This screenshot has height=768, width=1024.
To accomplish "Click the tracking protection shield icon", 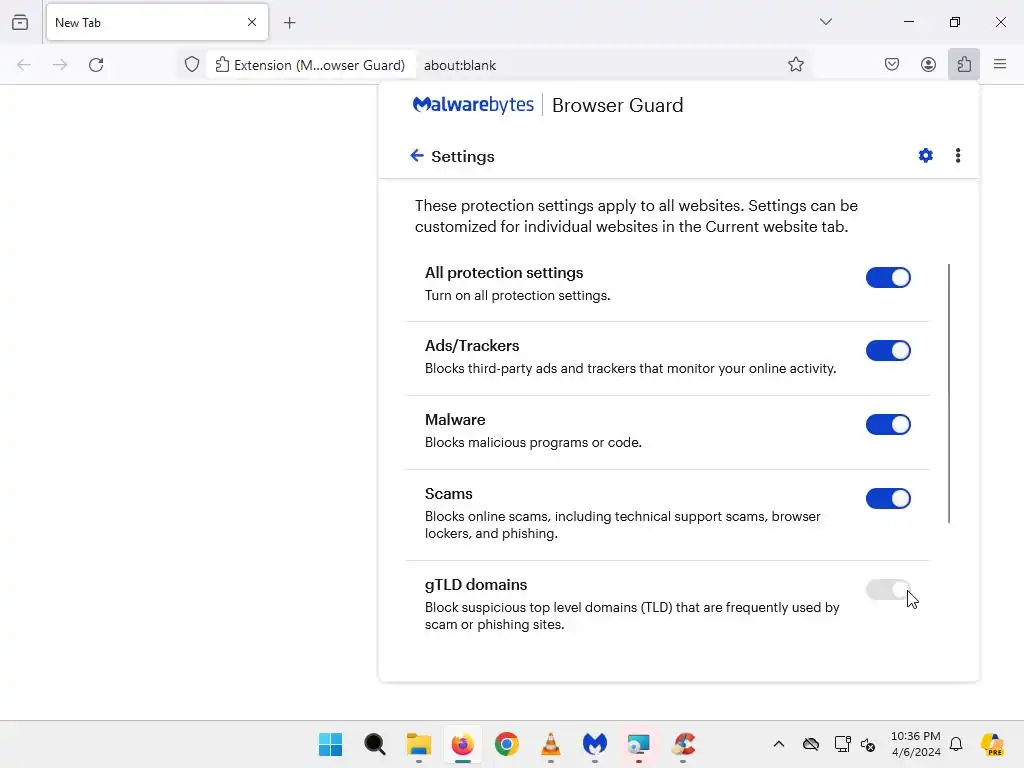I will (191, 65).
